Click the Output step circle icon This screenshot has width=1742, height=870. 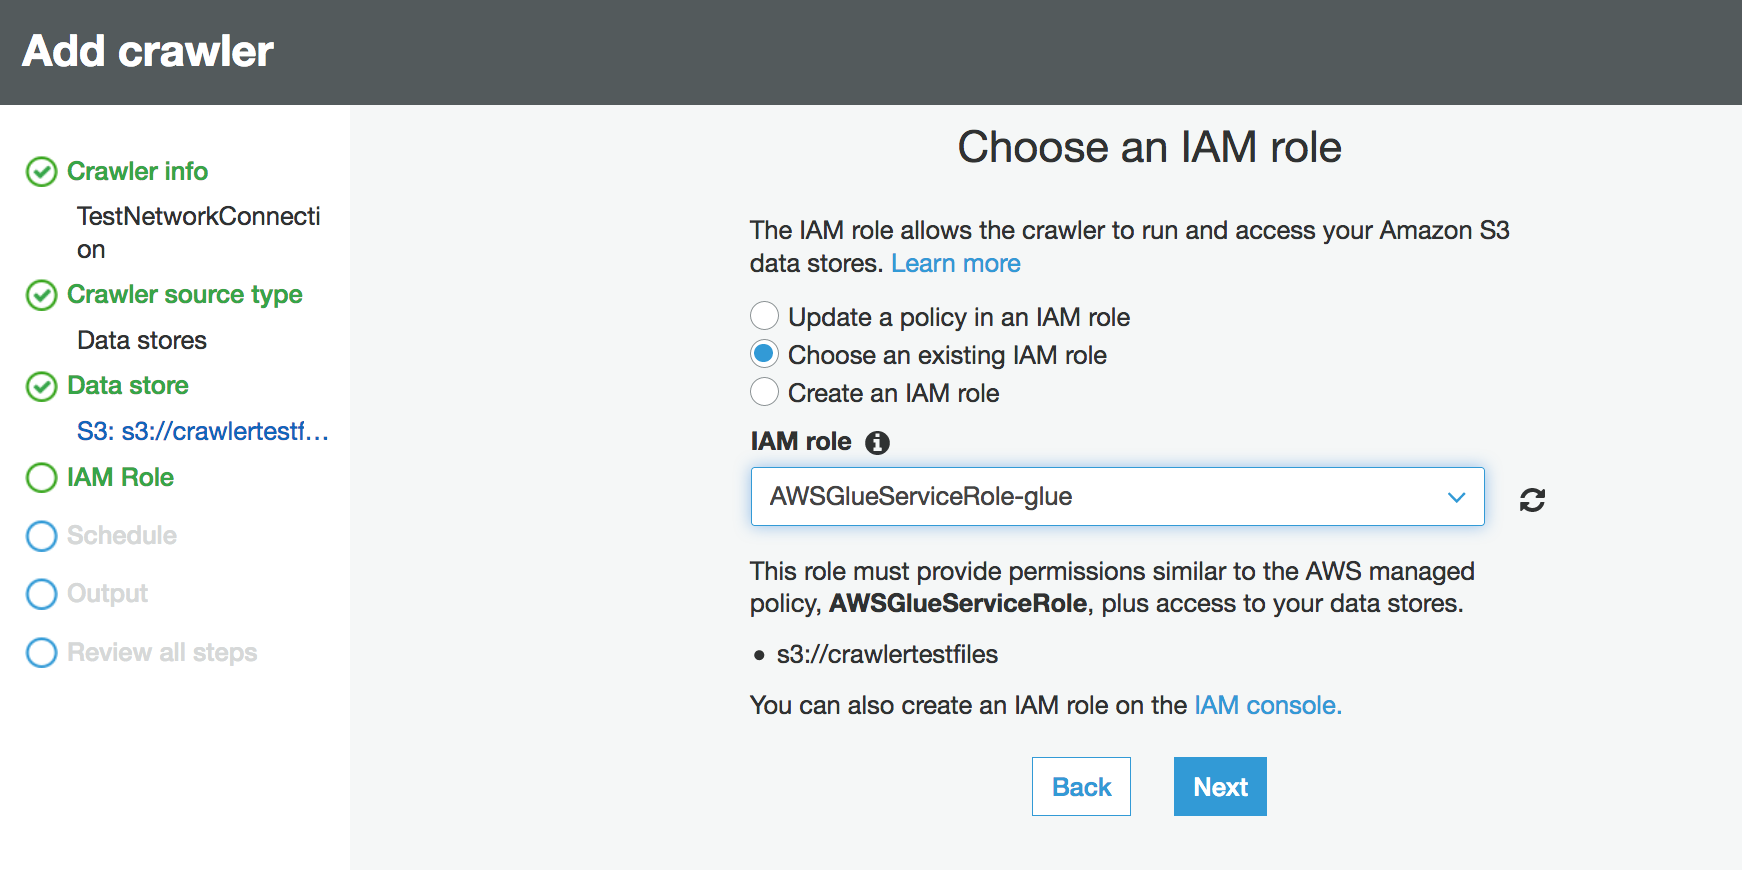tap(41, 594)
